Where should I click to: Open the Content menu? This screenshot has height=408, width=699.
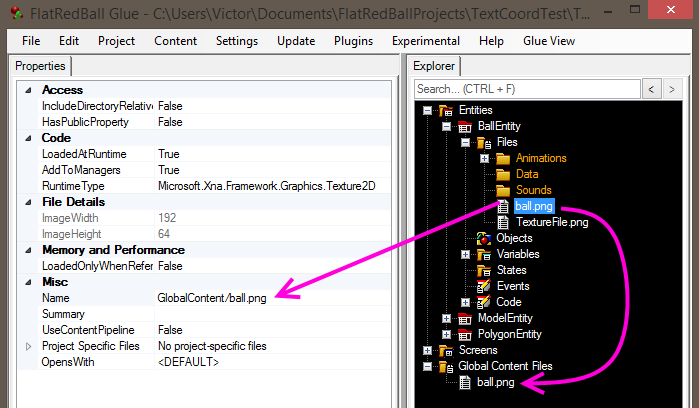point(175,41)
